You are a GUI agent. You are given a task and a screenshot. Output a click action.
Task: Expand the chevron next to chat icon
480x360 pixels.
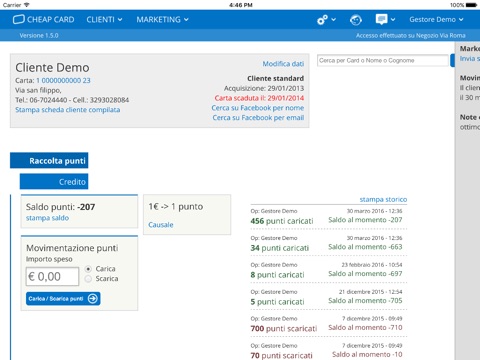pyautogui.click(x=393, y=20)
